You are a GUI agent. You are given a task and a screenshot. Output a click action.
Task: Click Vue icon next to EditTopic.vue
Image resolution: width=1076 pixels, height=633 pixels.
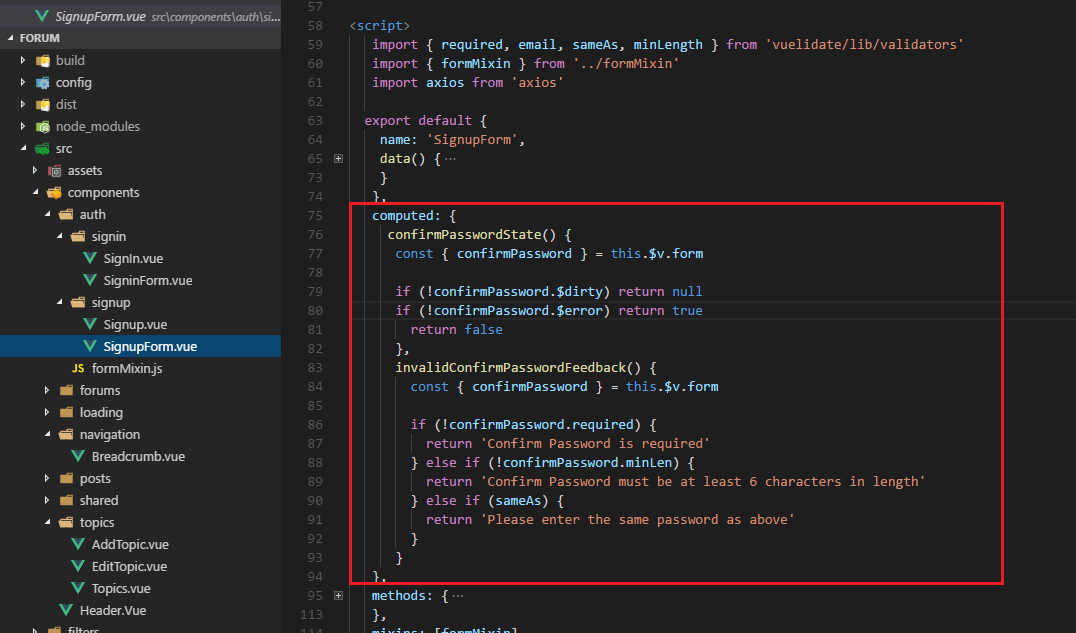78,566
